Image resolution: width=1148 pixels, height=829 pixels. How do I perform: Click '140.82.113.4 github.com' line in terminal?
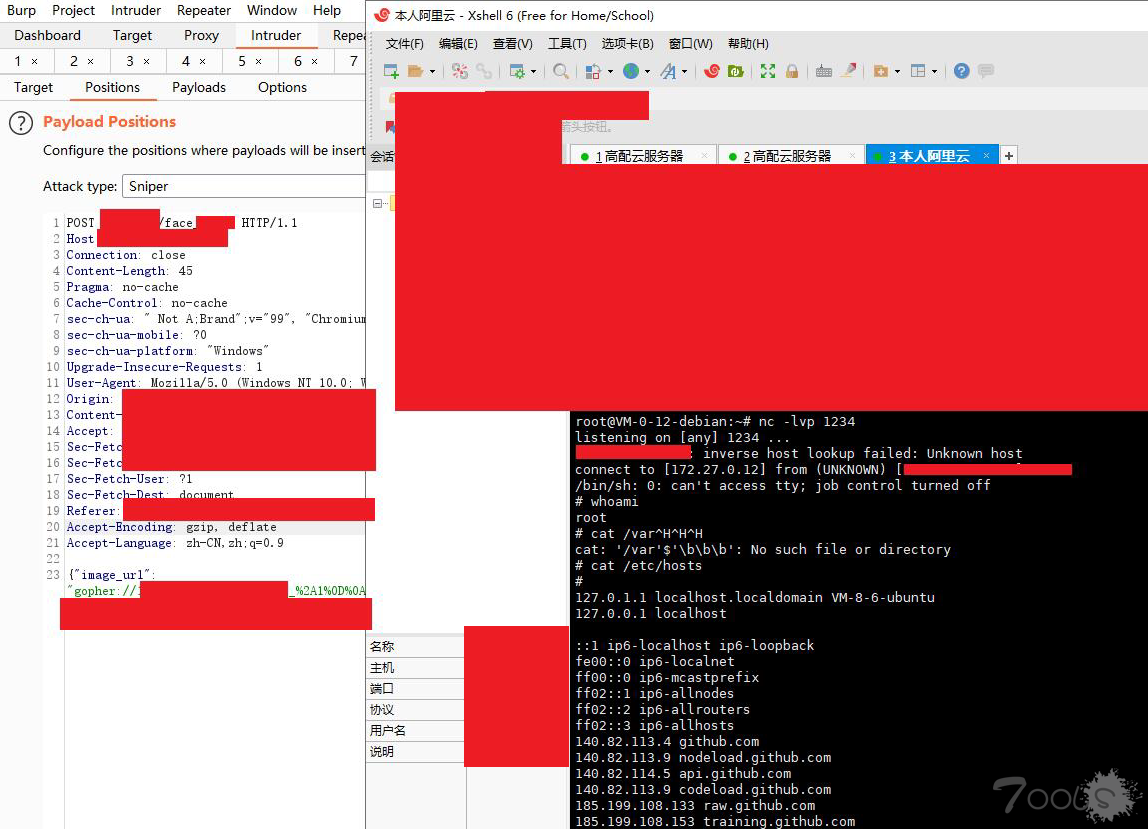pos(667,742)
